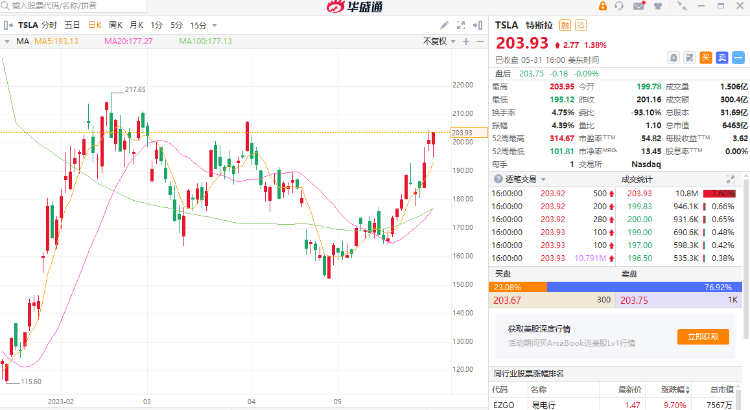Click the left panel collapse icon beside TSLA

(9, 25)
